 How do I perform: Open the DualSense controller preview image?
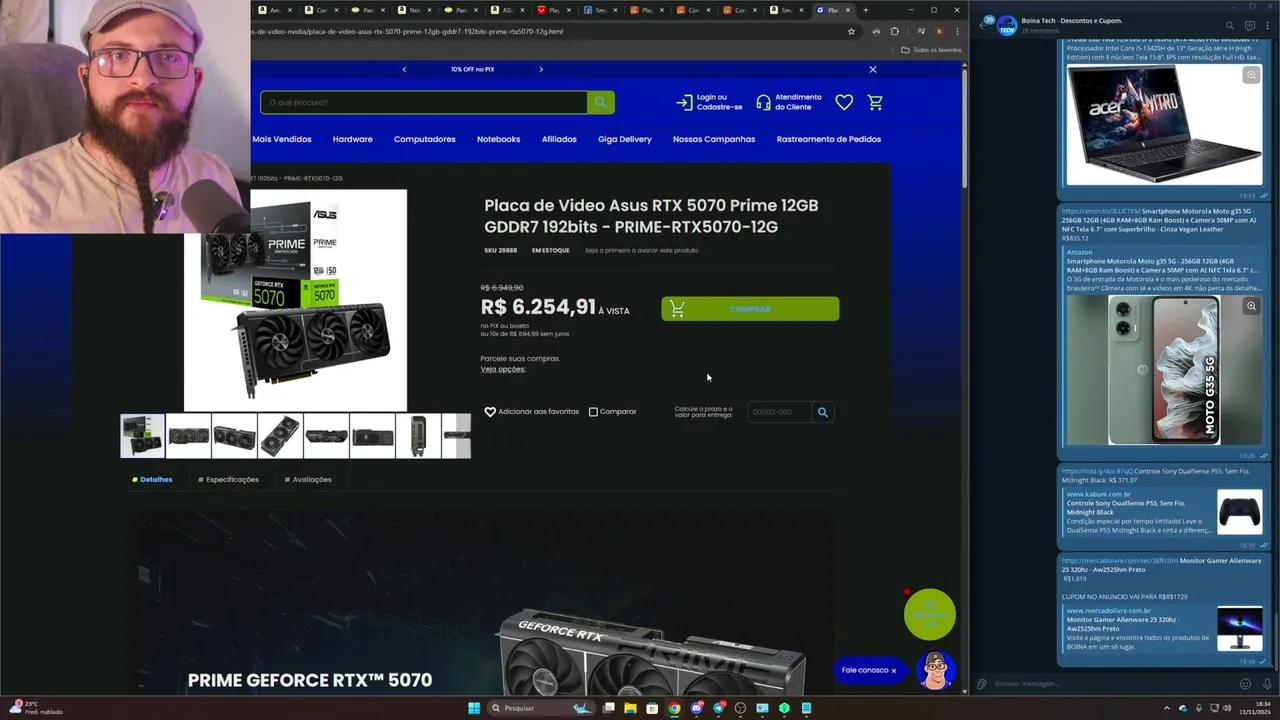tap(1240, 512)
